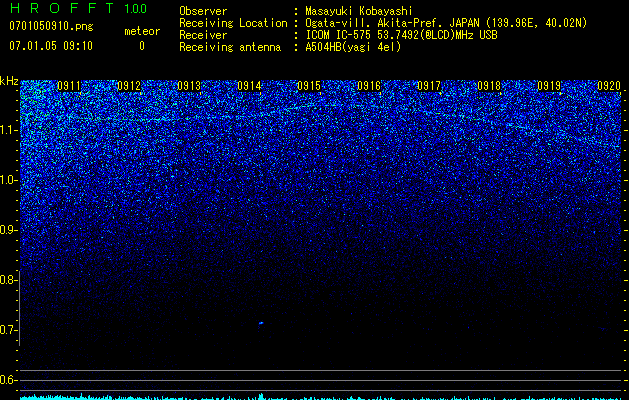This screenshot has height=400, width=629.
Task: Click the 0914 time marker
Action: pos(249,86)
